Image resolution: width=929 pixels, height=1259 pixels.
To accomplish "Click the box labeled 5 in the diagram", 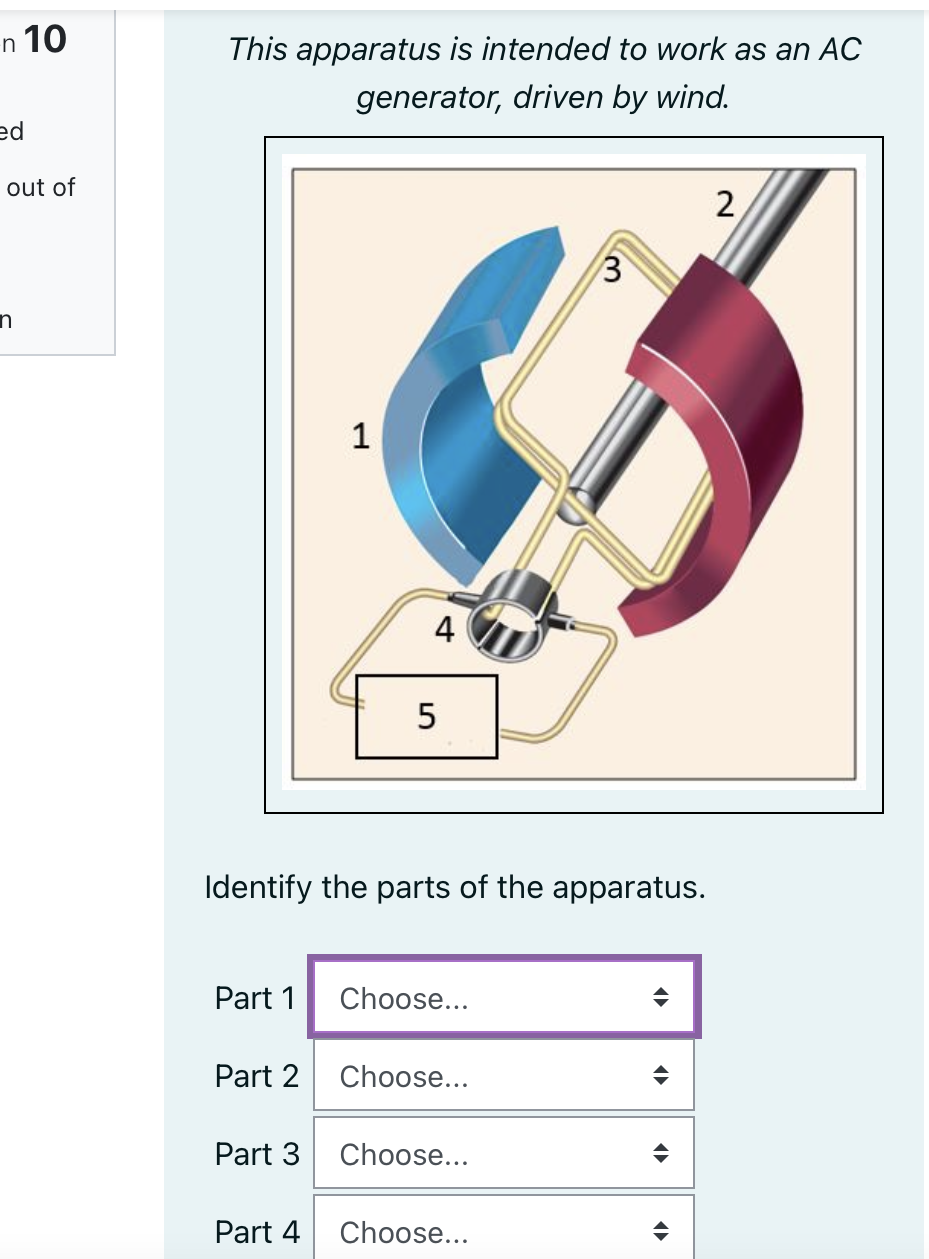I will coord(427,716).
